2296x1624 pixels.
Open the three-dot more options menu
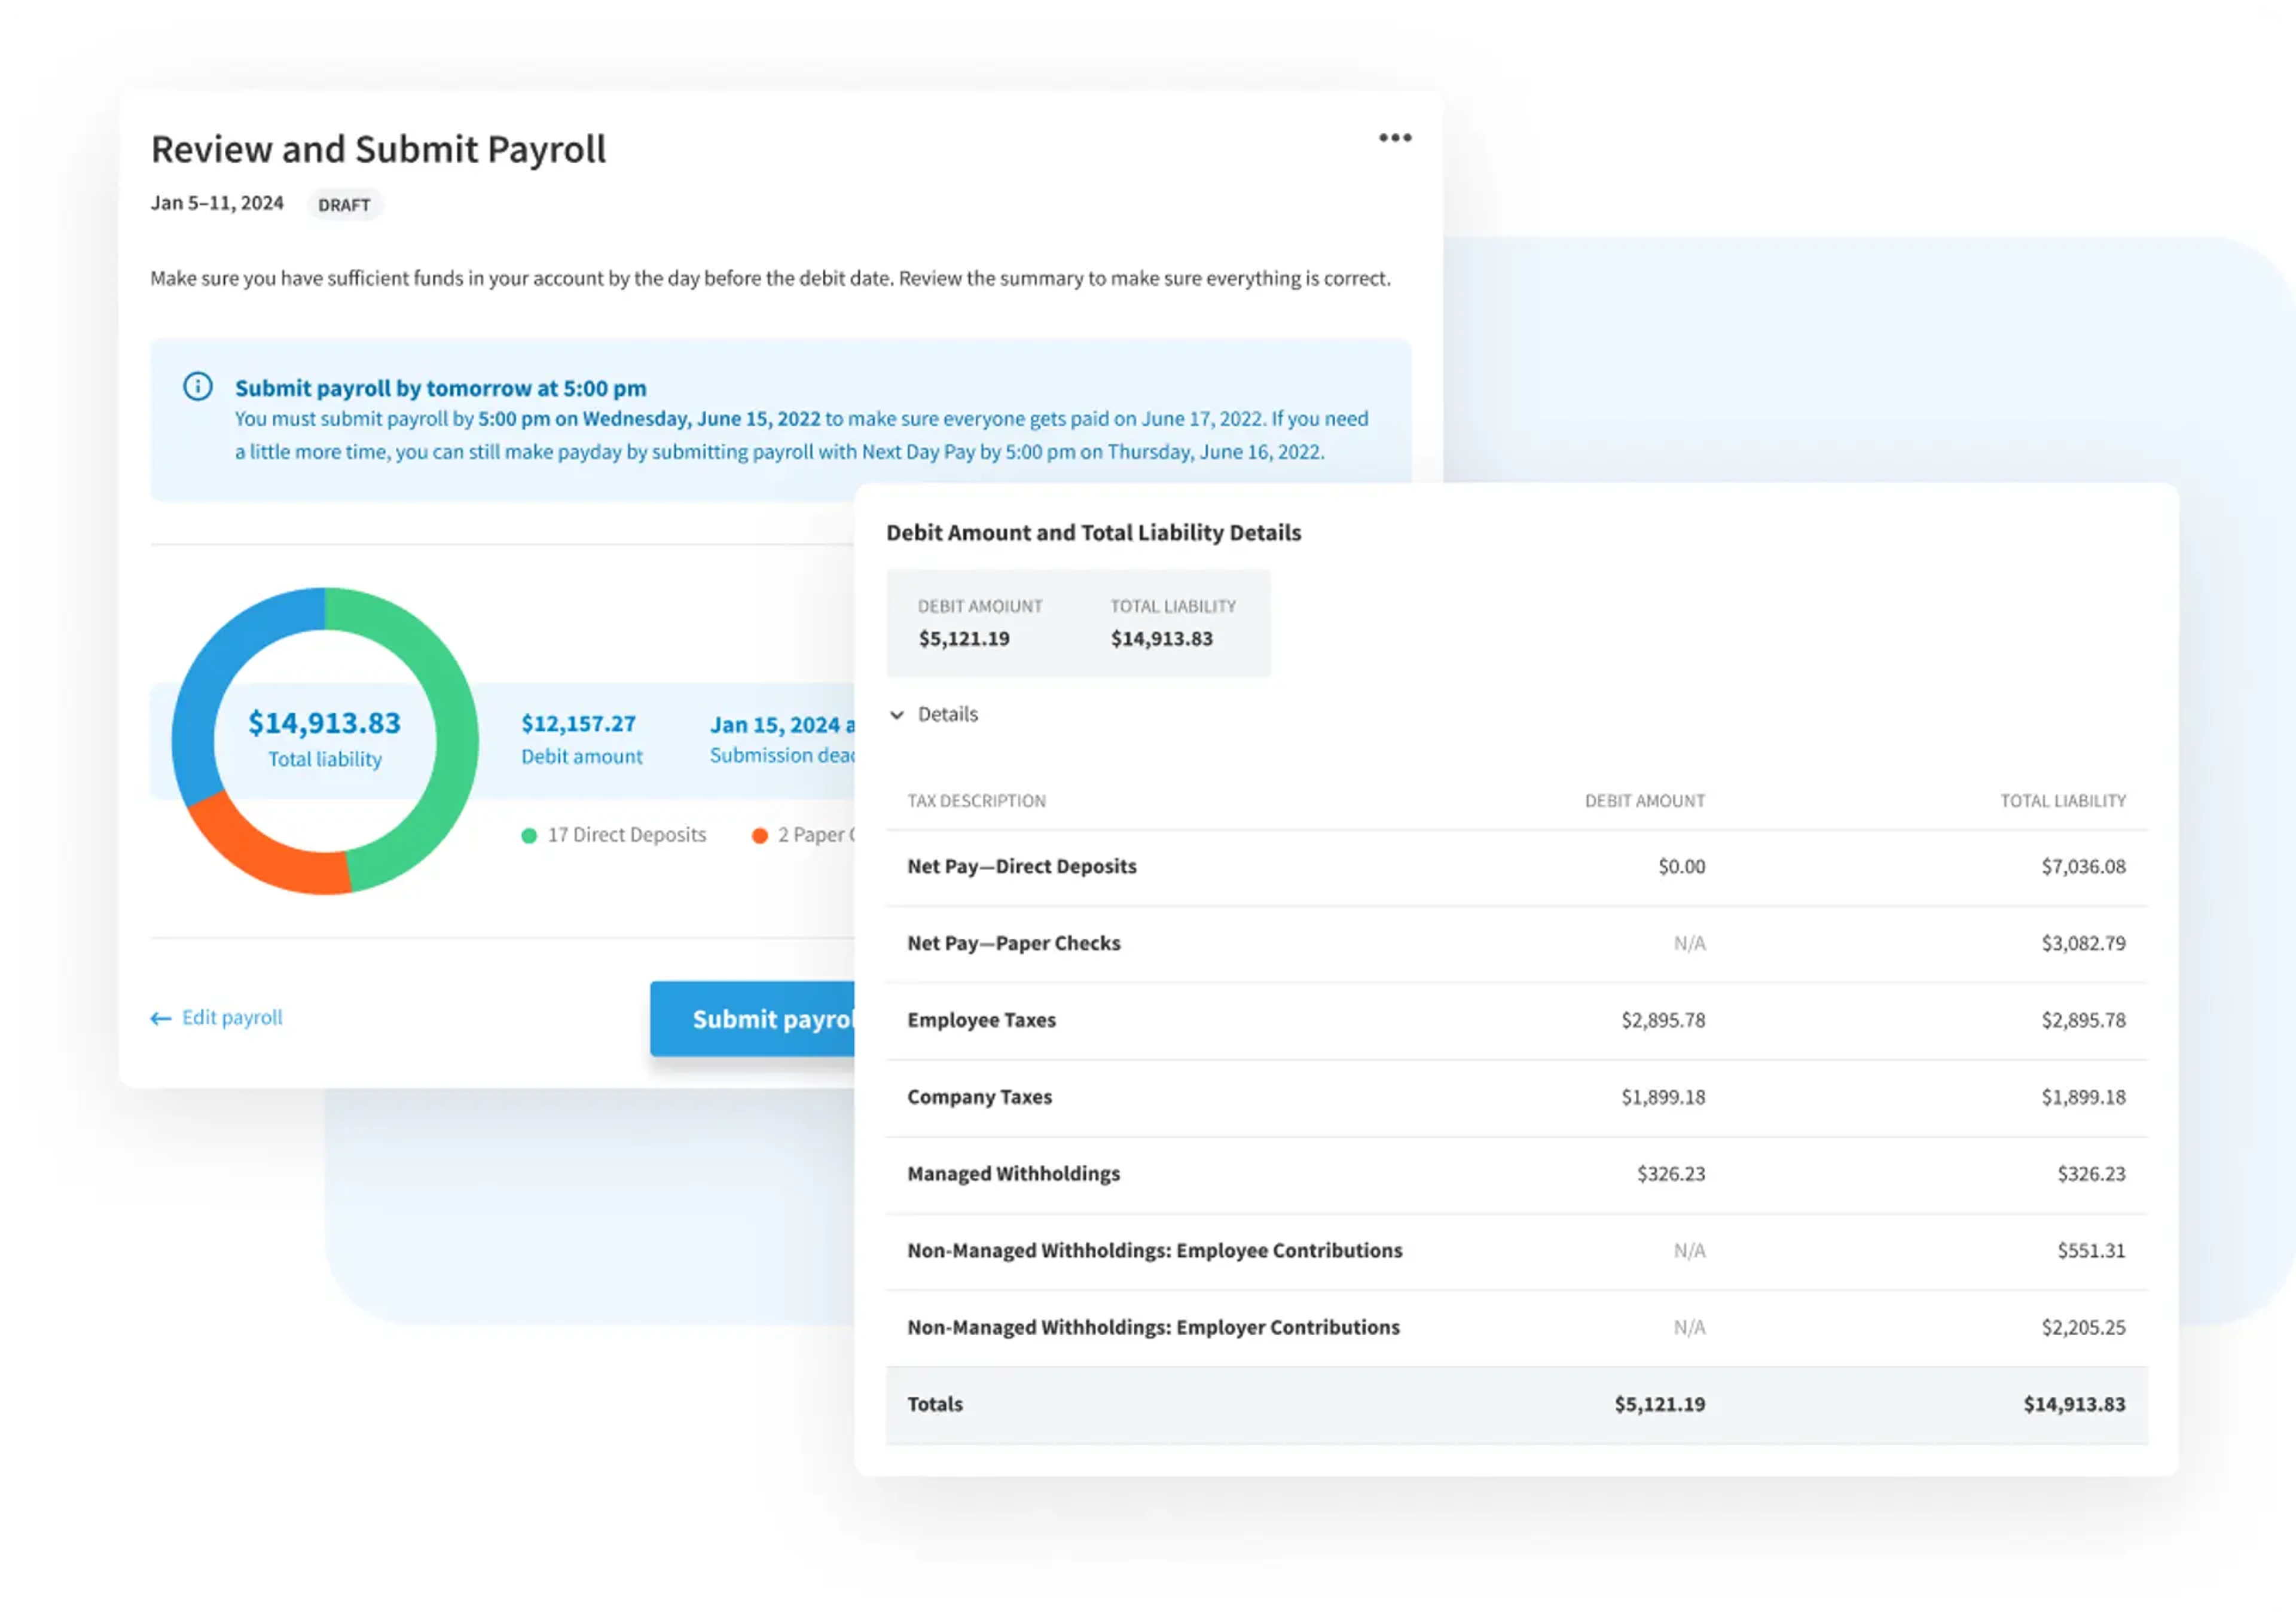click(x=1395, y=138)
